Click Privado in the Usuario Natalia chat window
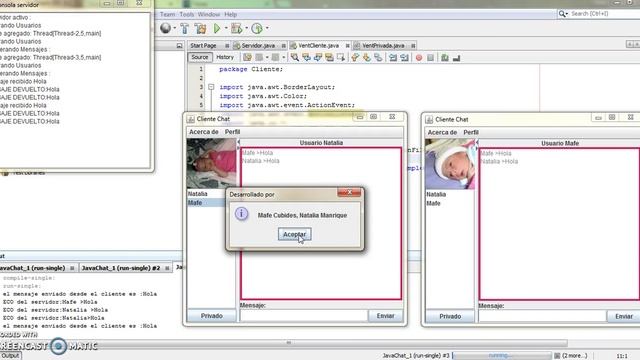This screenshot has height=360, width=640. tap(211, 316)
